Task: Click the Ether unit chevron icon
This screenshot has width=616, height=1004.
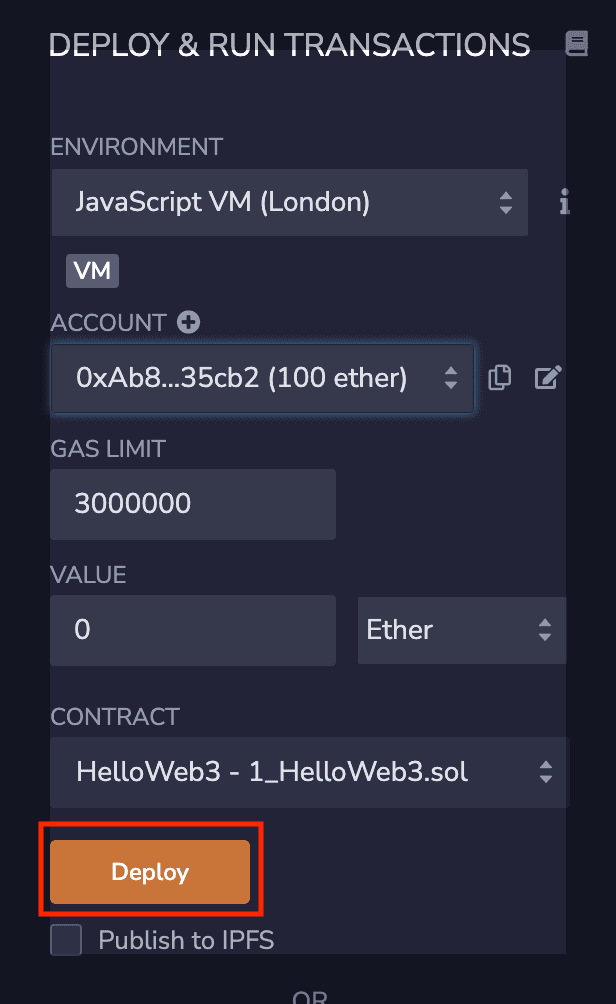Action: [545, 630]
